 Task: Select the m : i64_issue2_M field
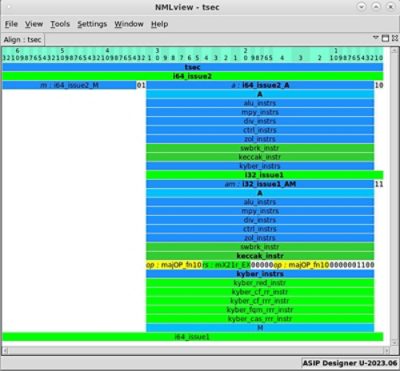coord(69,85)
